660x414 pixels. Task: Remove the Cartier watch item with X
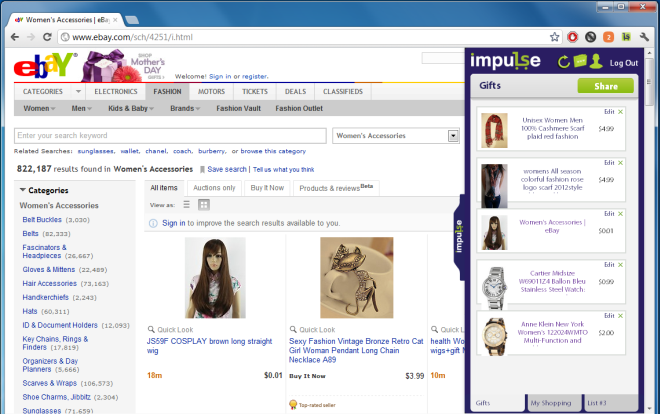point(620,265)
